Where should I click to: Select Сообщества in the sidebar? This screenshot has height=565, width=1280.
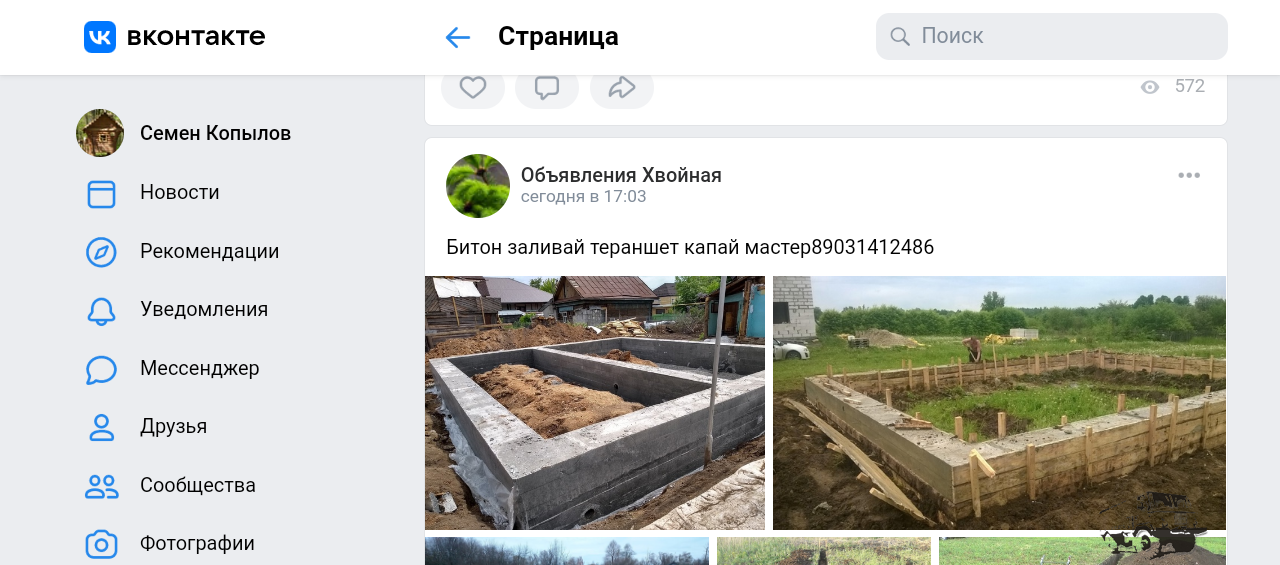point(198,485)
